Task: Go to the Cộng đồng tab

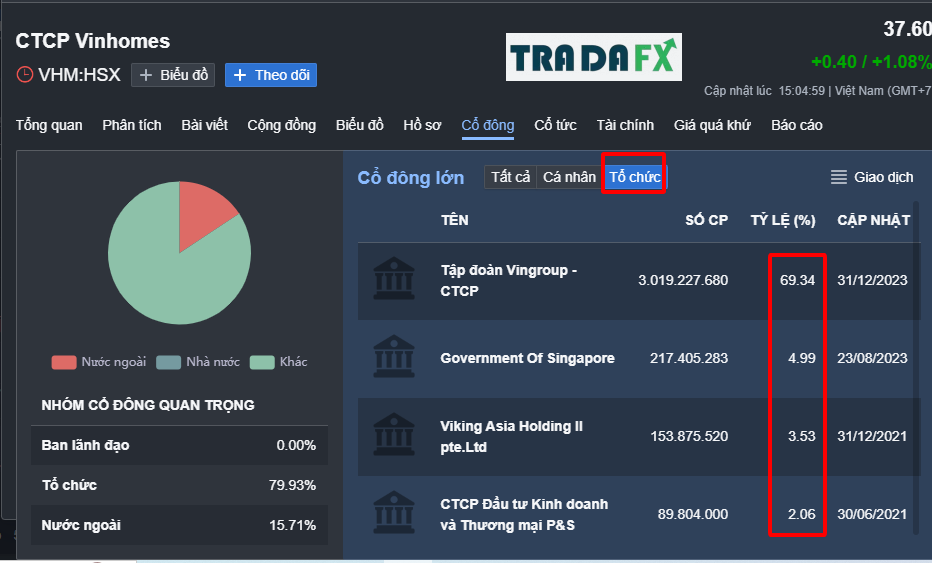Action: click(x=282, y=125)
